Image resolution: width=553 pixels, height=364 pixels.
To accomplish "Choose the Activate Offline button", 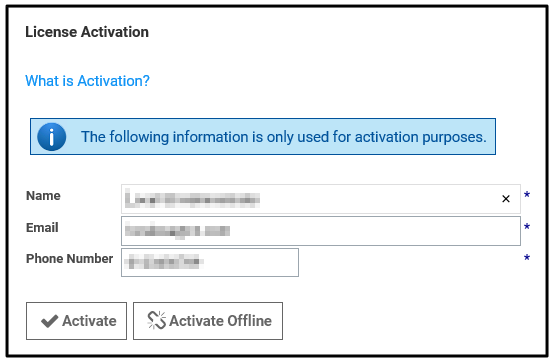I will (x=208, y=321).
